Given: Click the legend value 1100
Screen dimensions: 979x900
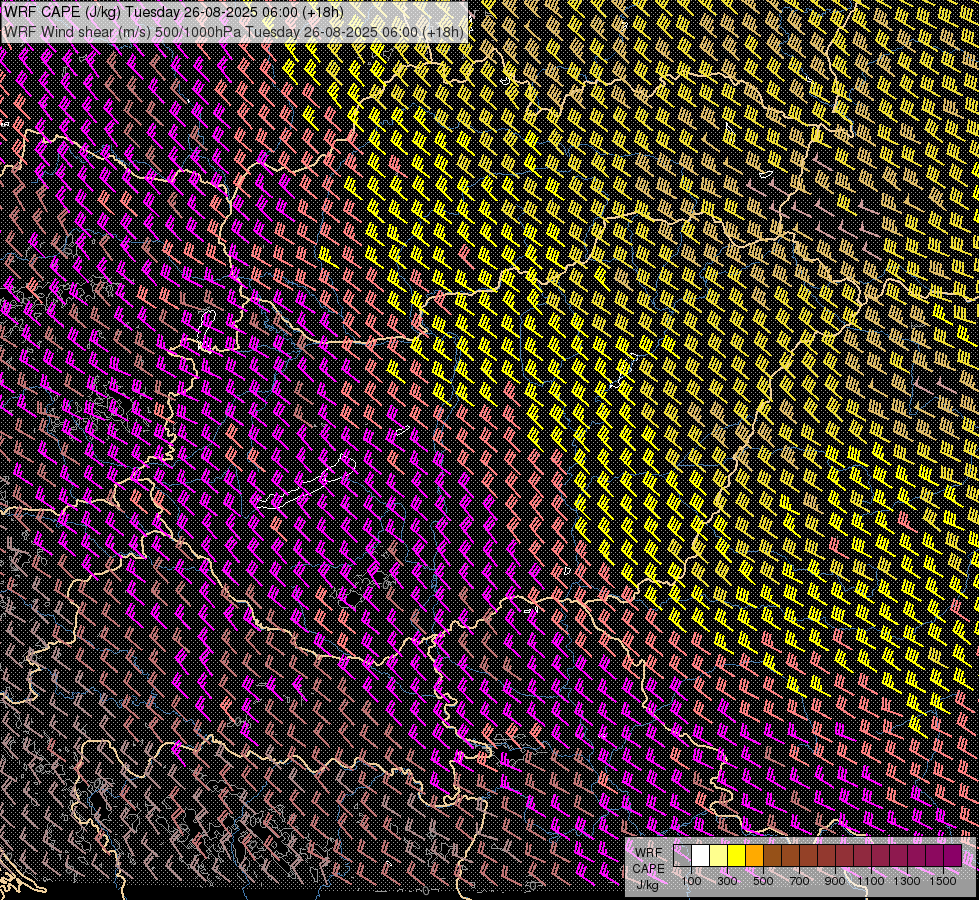Looking at the screenshot, I should [871, 881].
